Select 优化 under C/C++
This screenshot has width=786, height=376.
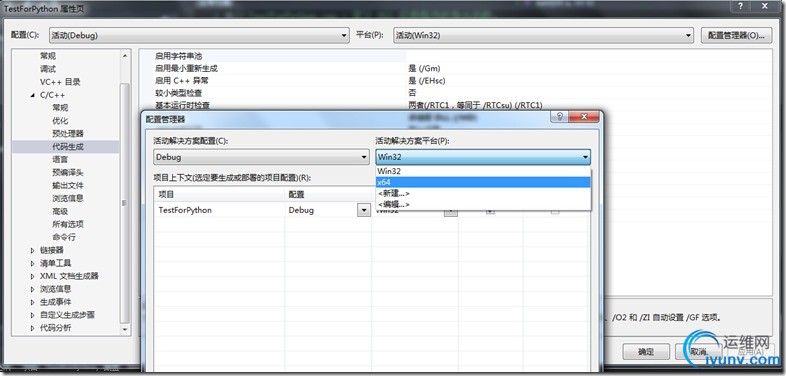60,121
